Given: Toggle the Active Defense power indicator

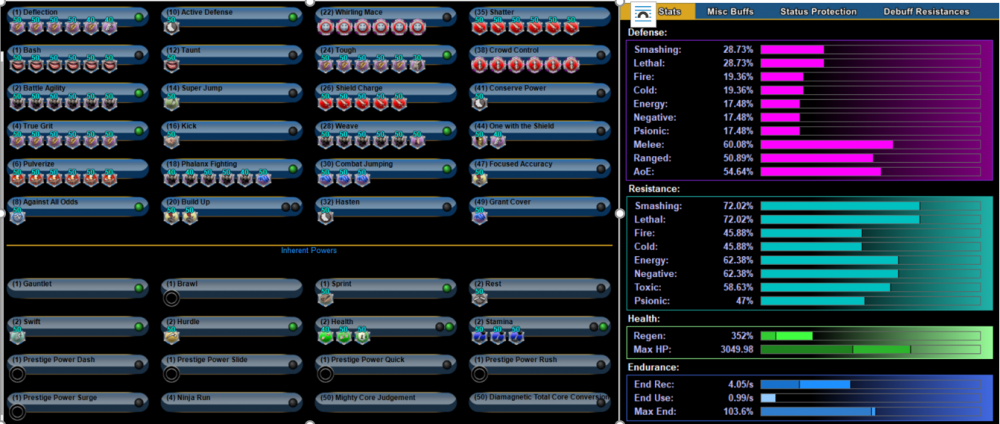Looking at the screenshot, I should 292,17.
